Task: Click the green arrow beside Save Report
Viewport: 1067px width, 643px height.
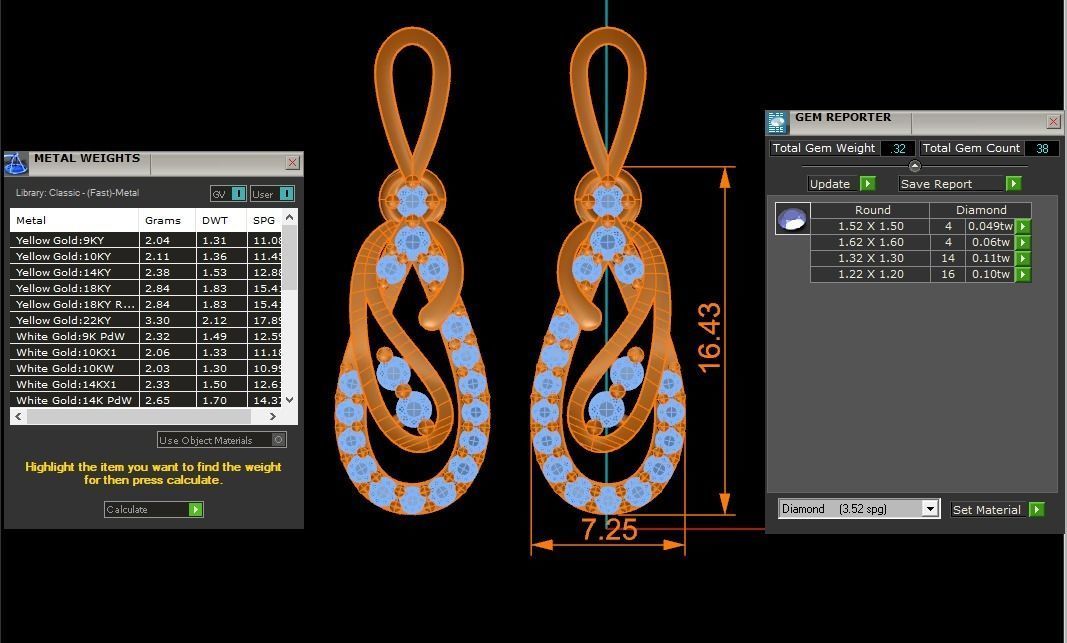Action: point(1013,184)
